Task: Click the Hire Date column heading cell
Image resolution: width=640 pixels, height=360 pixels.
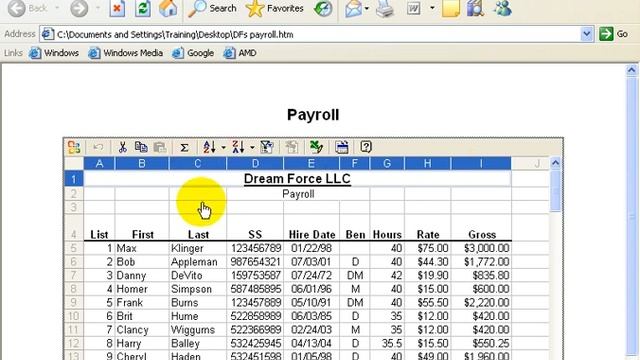Action: click(311, 227)
